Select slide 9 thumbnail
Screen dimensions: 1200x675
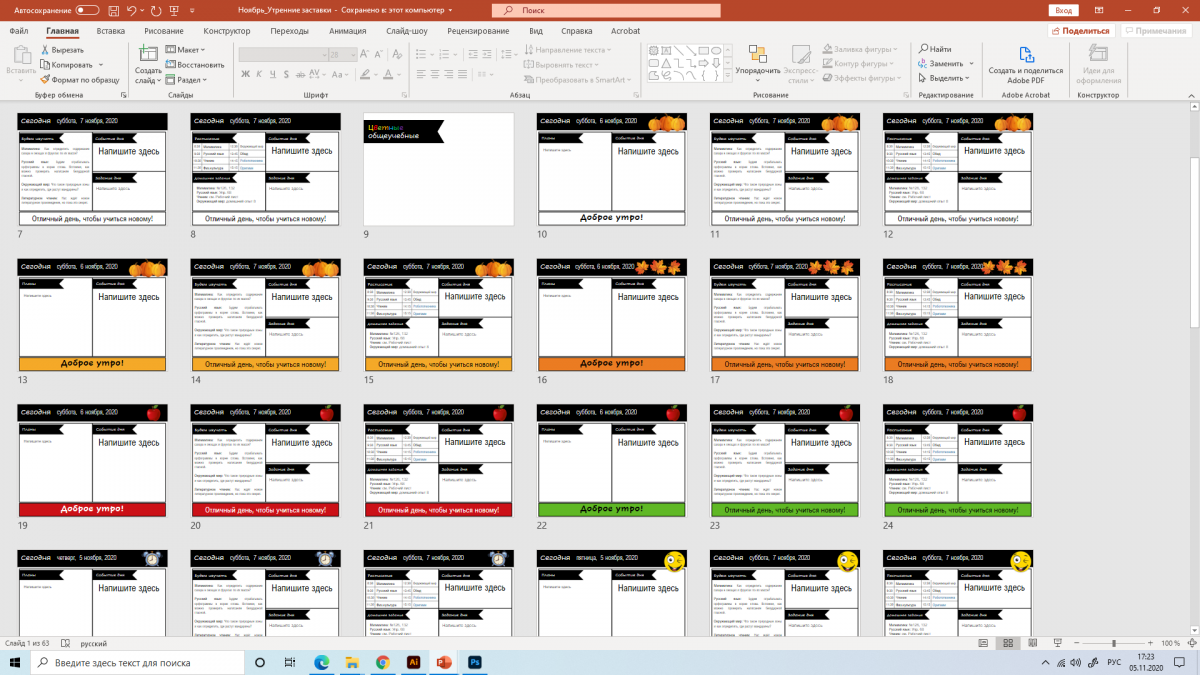pyautogui.click(x=439, y=169)
